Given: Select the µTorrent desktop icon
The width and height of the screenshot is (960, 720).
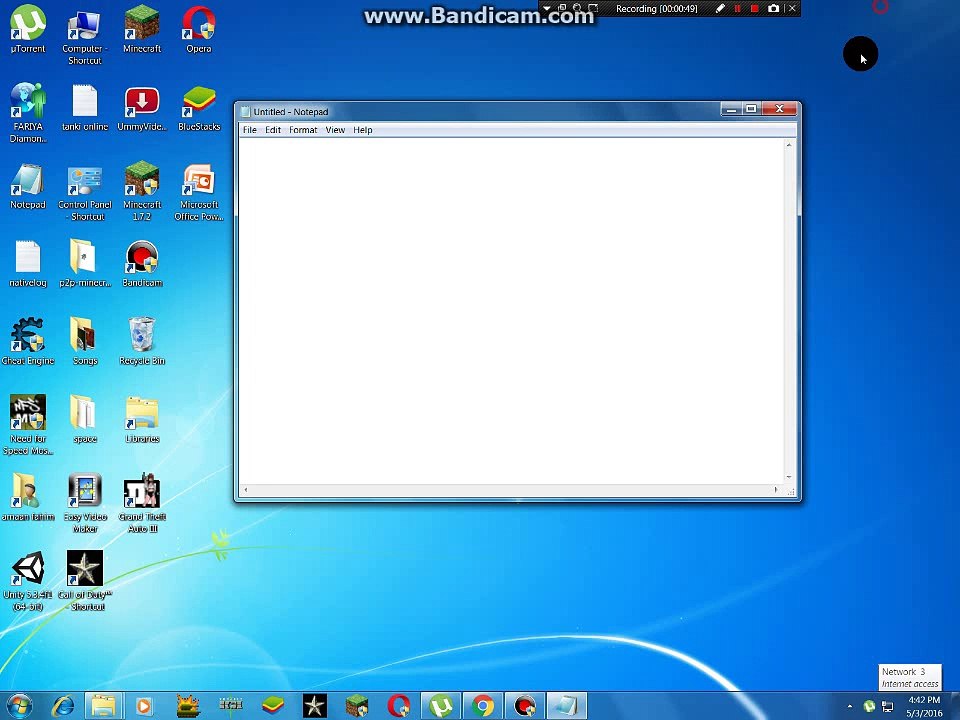Looking at the screenshot, I should 28,29.
